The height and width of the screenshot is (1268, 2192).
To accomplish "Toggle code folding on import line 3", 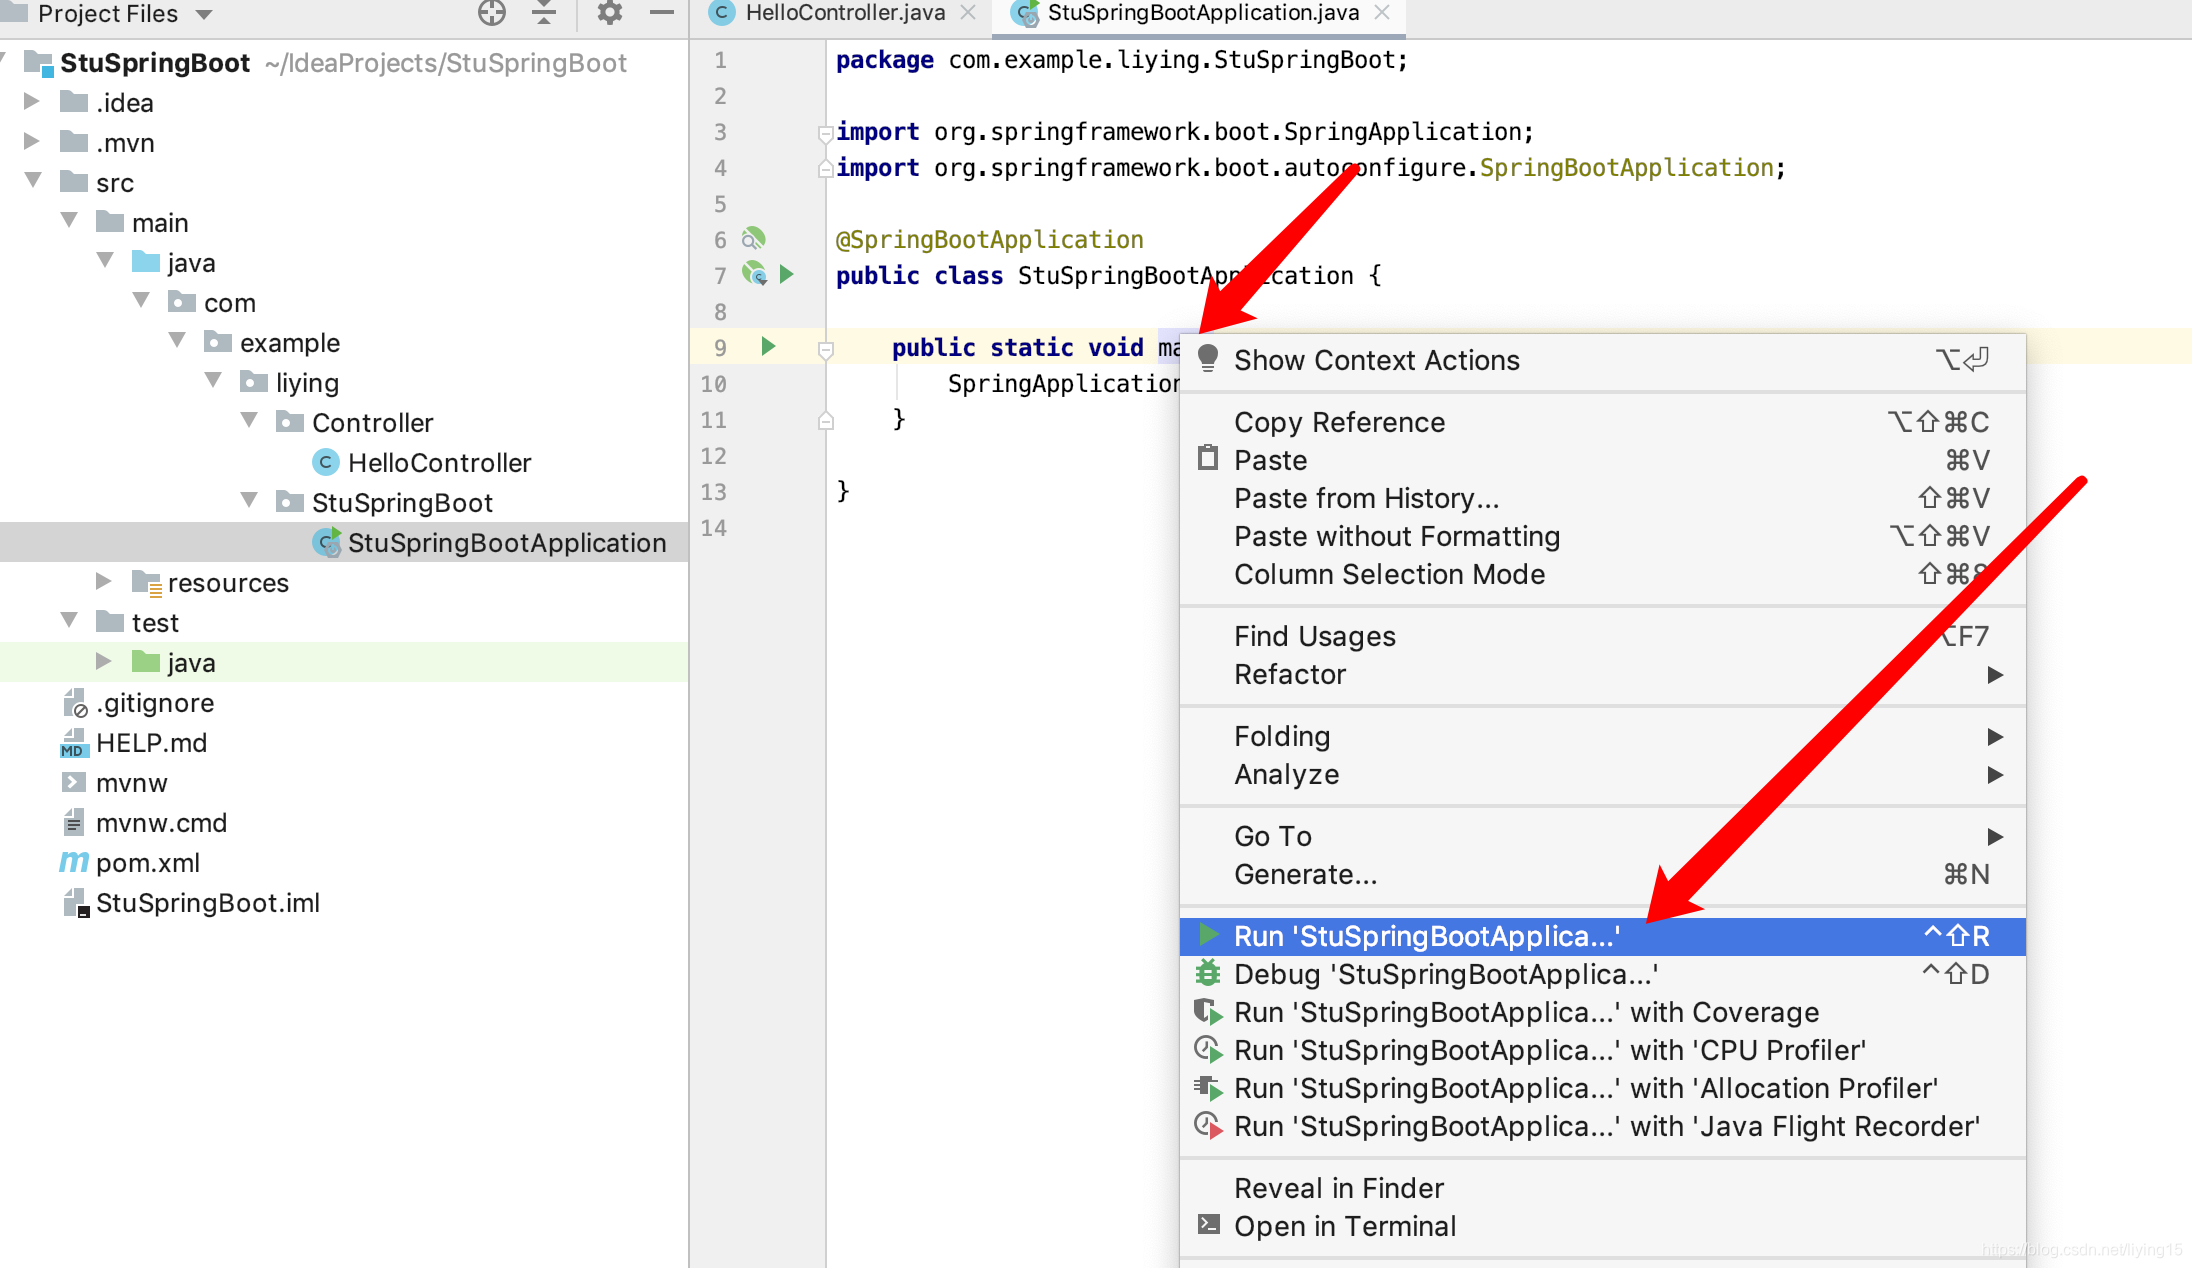I will click(825, 132).
